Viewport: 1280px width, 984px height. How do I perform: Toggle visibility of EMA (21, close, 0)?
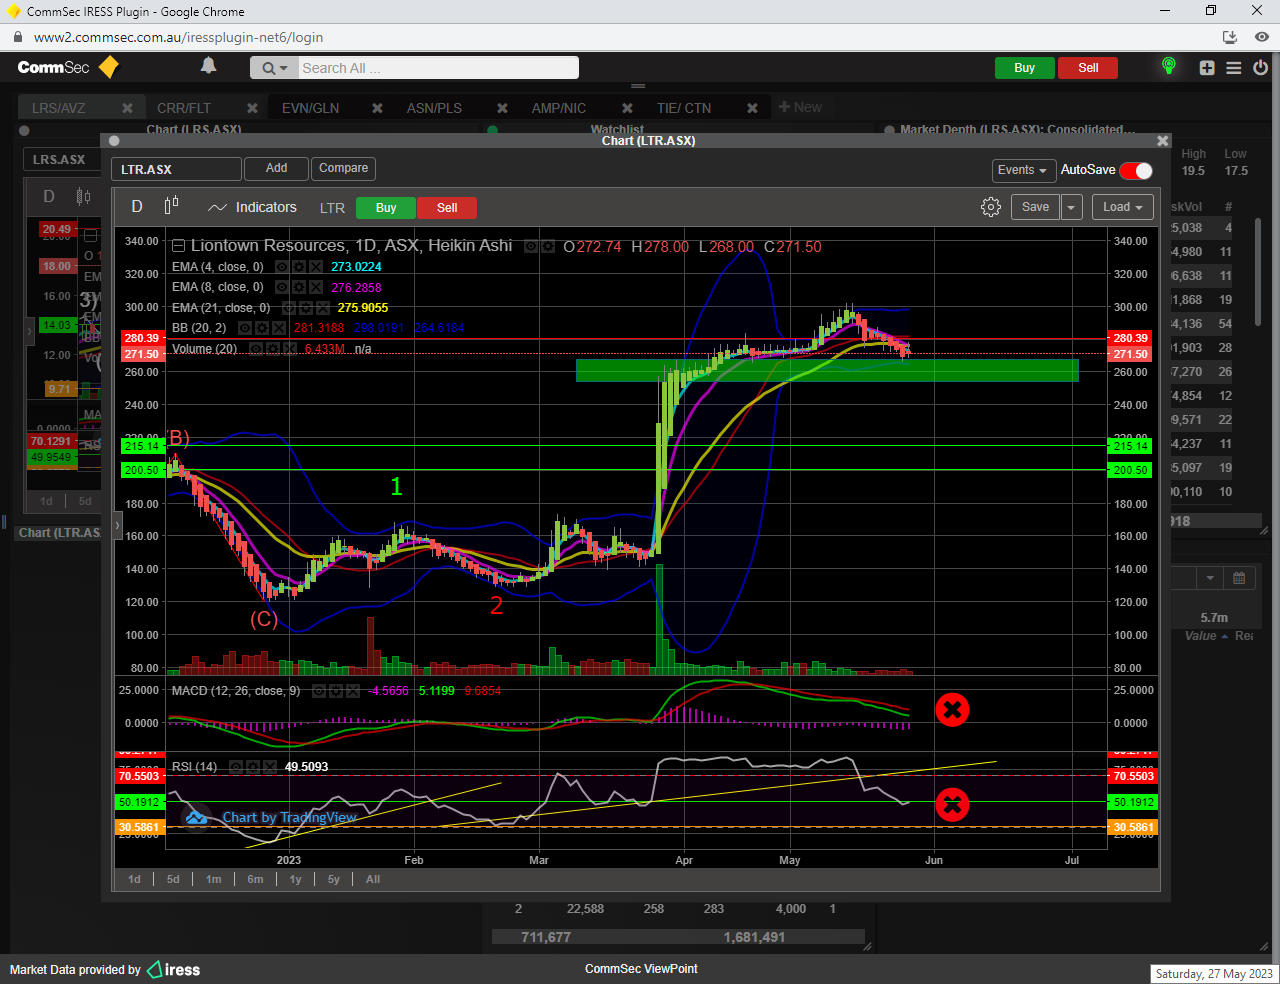point(290,308)
